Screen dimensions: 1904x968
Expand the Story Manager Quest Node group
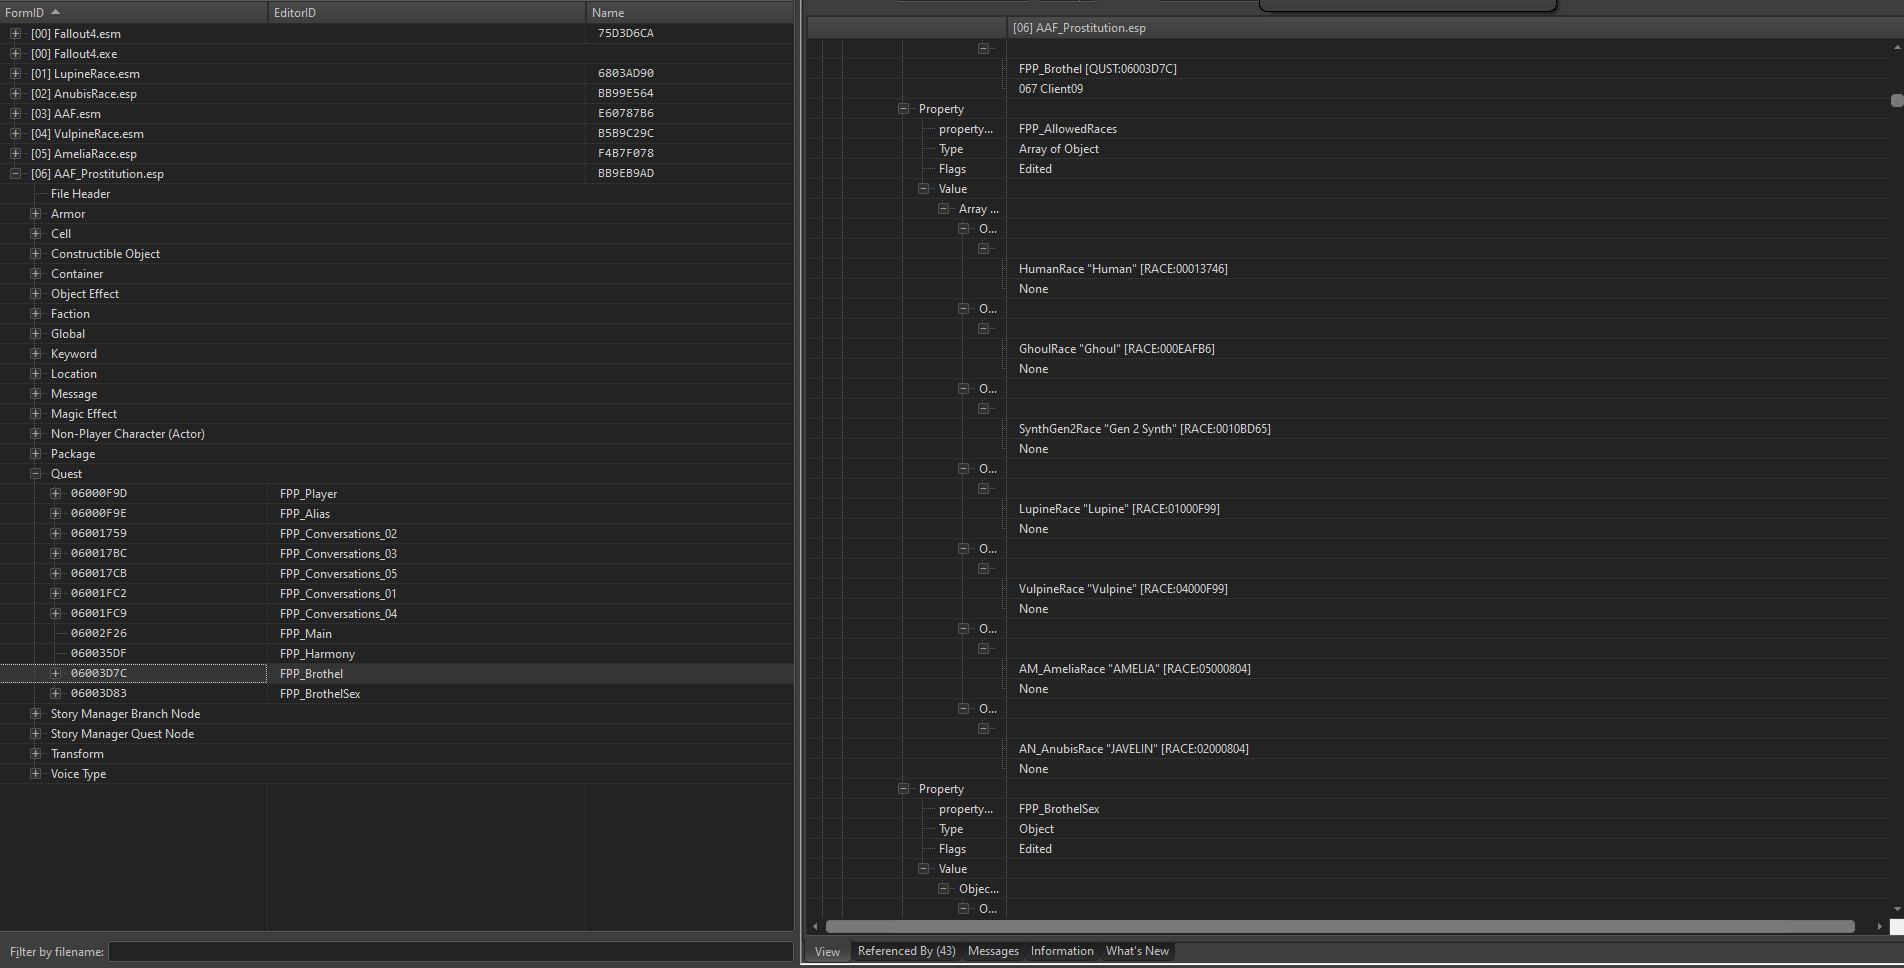click(x=35, y=734)
